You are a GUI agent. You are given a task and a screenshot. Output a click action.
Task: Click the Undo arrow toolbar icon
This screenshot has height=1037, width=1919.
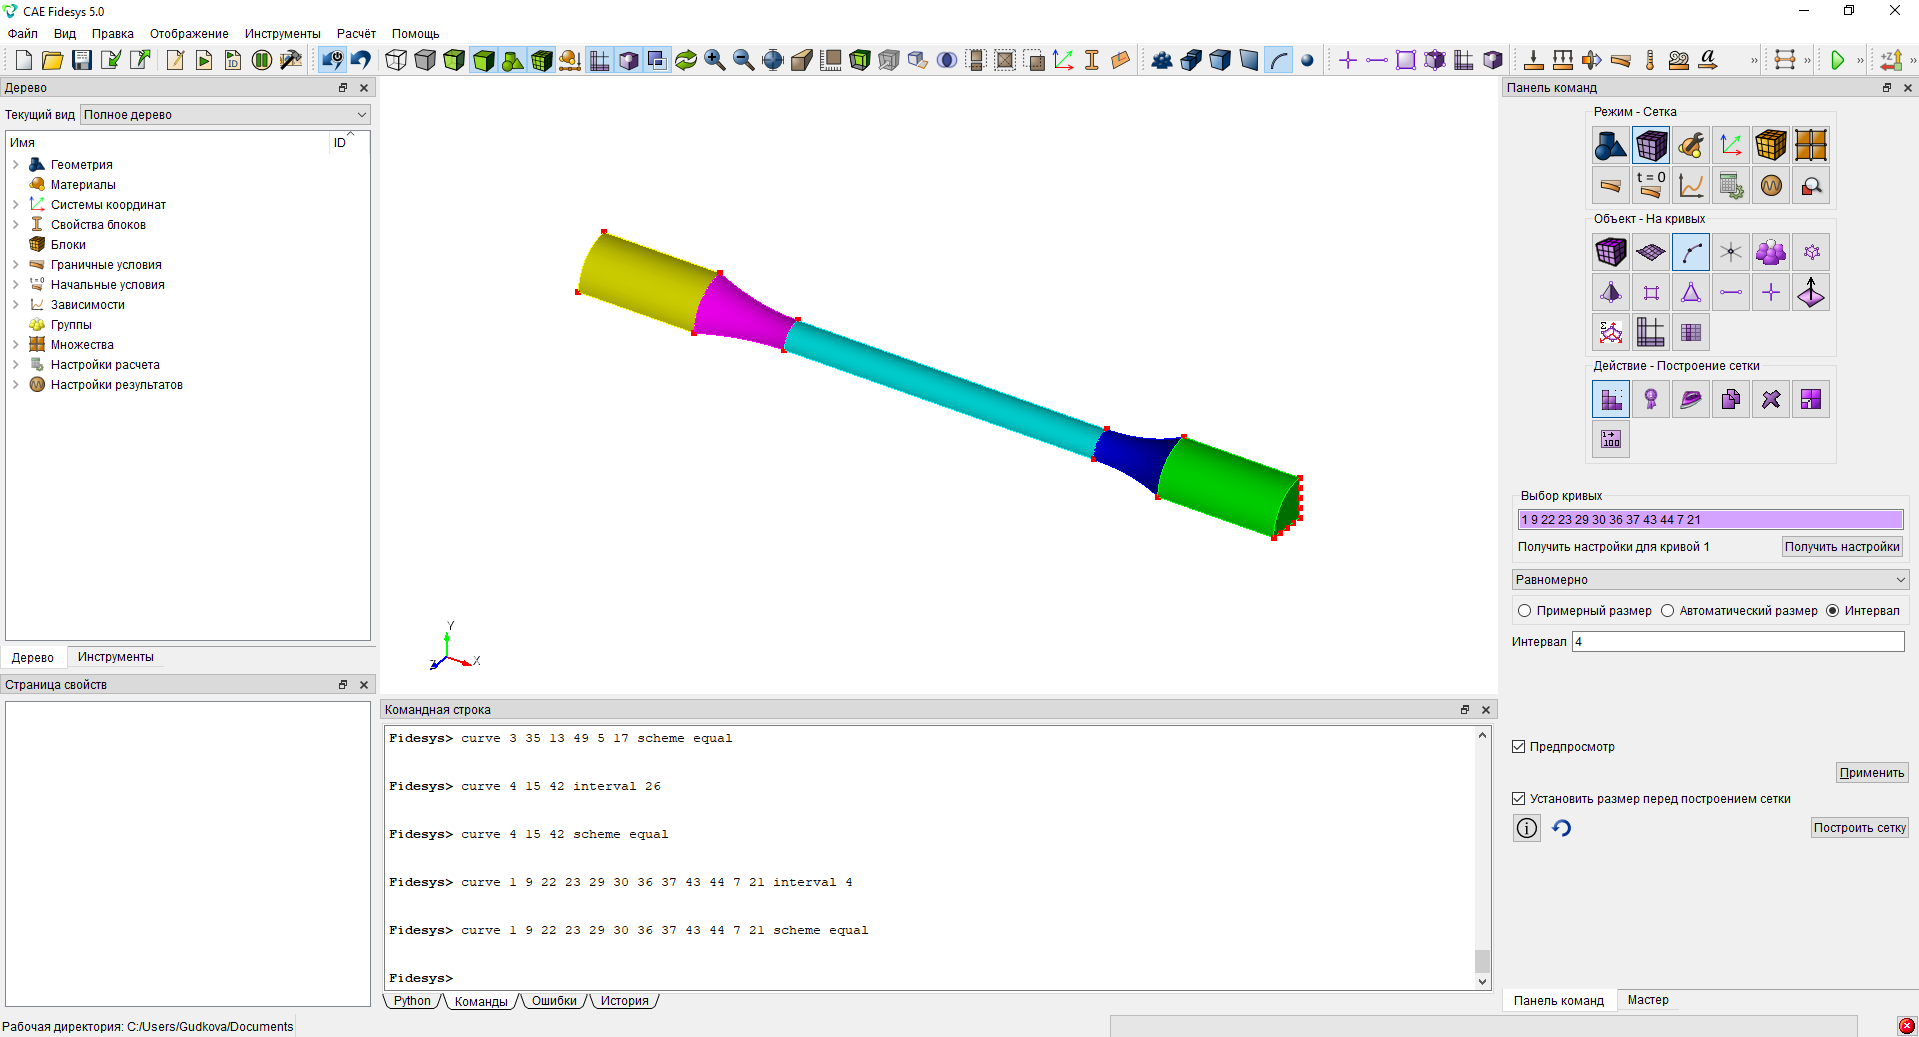[361, 60]
